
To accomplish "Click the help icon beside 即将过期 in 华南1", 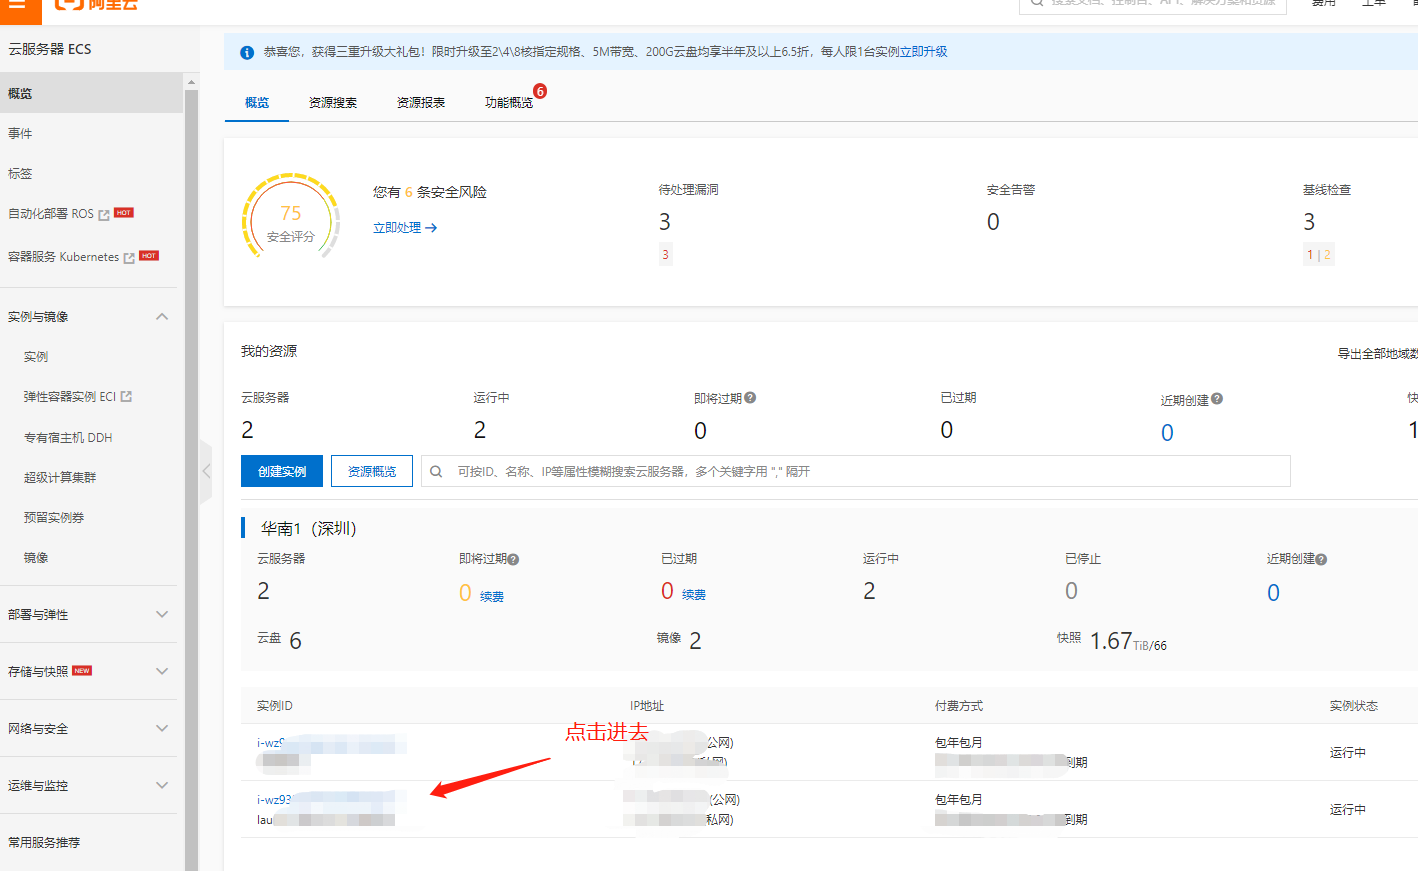I will click(x=513, y=560).
